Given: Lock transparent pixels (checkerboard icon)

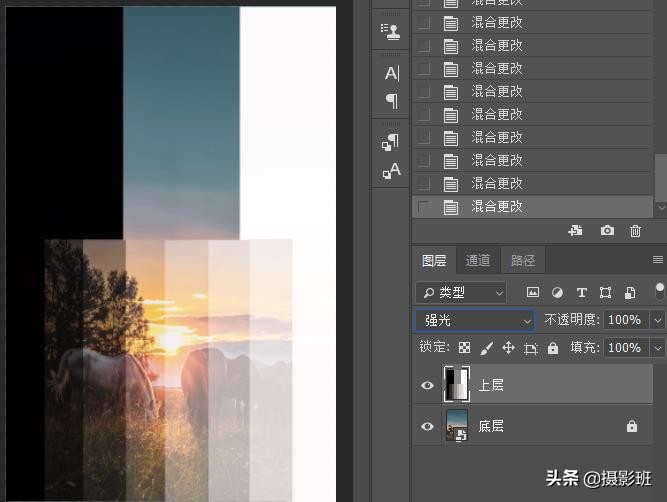Looking at the screenshot, I should (465, 348).
